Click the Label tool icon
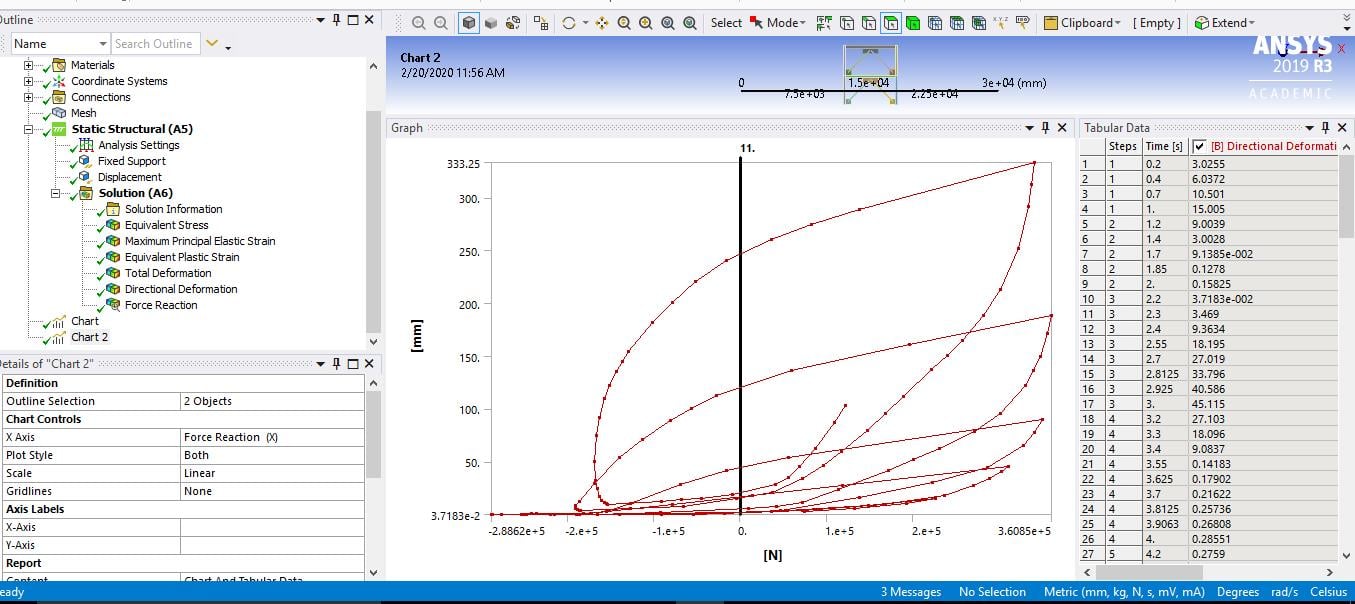This screenshot has height=604, width=1355. (x=1022, y=22)
